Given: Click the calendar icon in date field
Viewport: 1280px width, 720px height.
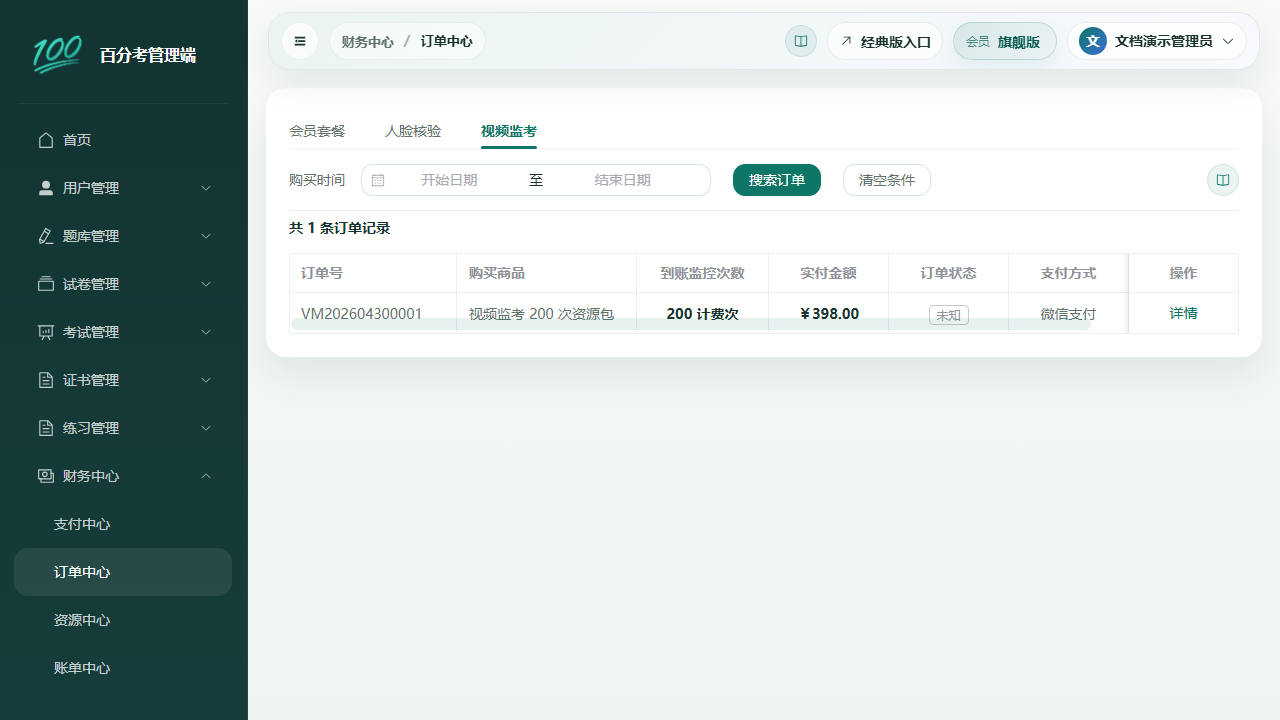Looking at the screenshot, I should point(378,180).
